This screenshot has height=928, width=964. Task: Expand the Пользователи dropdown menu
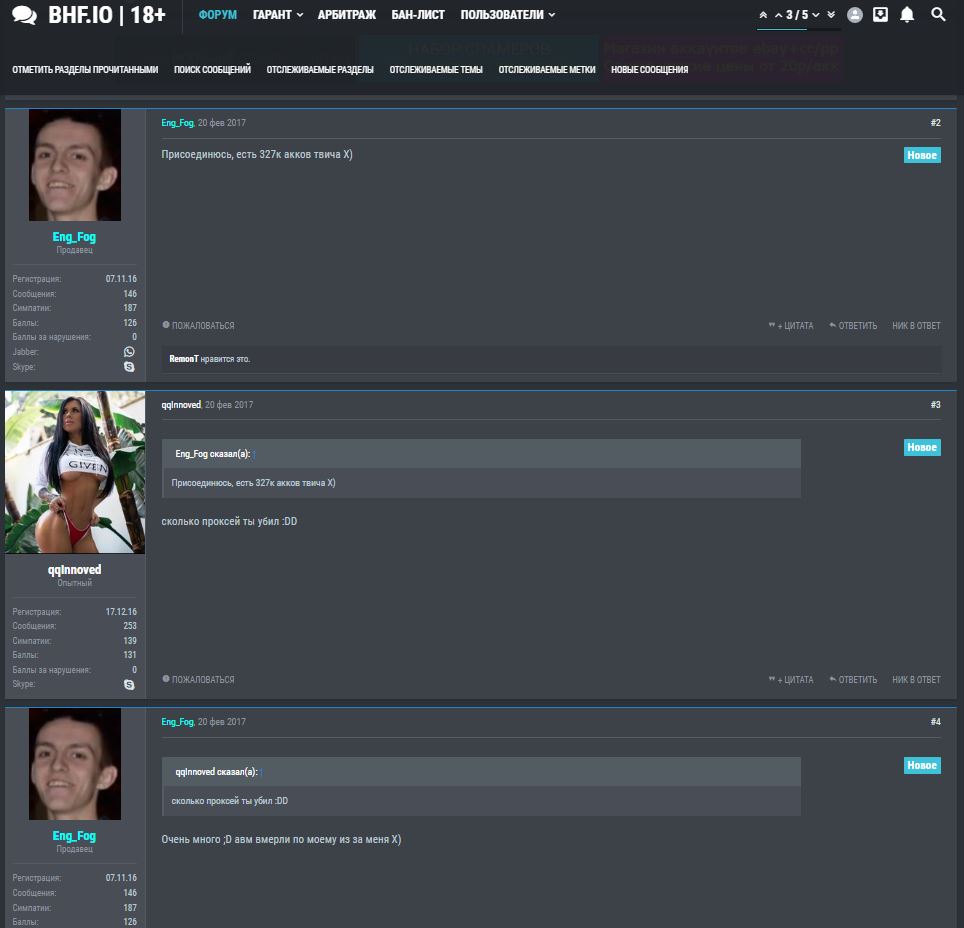click(507, 15)
